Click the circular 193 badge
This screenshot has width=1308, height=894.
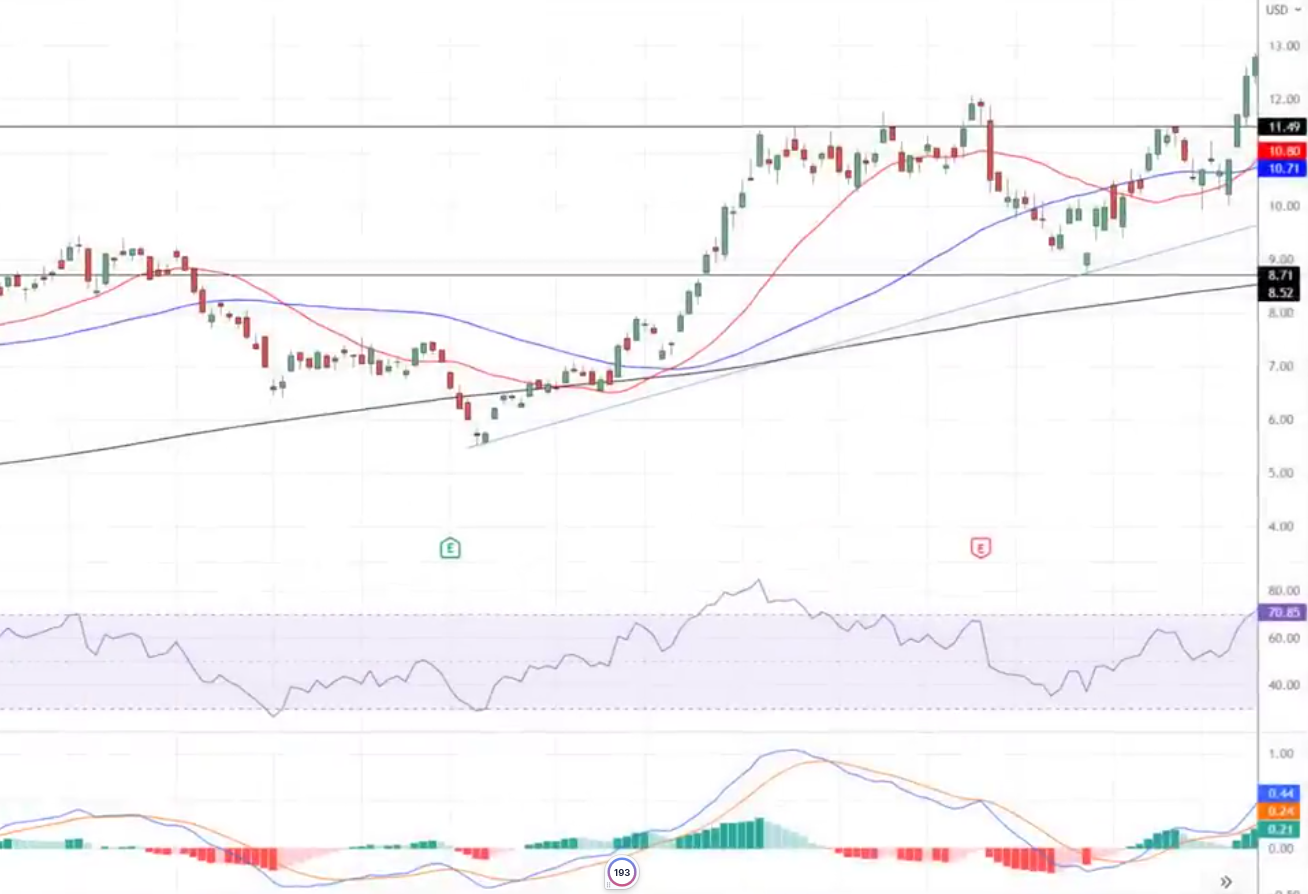coord(621,873)
